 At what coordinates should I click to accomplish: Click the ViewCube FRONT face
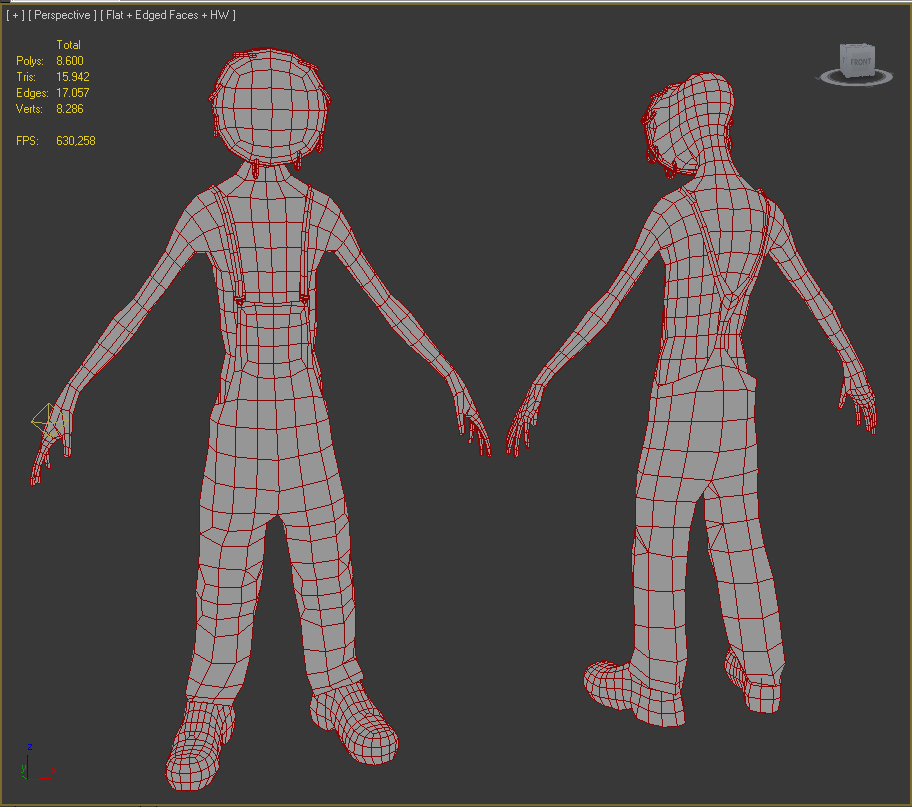point(860,62)
